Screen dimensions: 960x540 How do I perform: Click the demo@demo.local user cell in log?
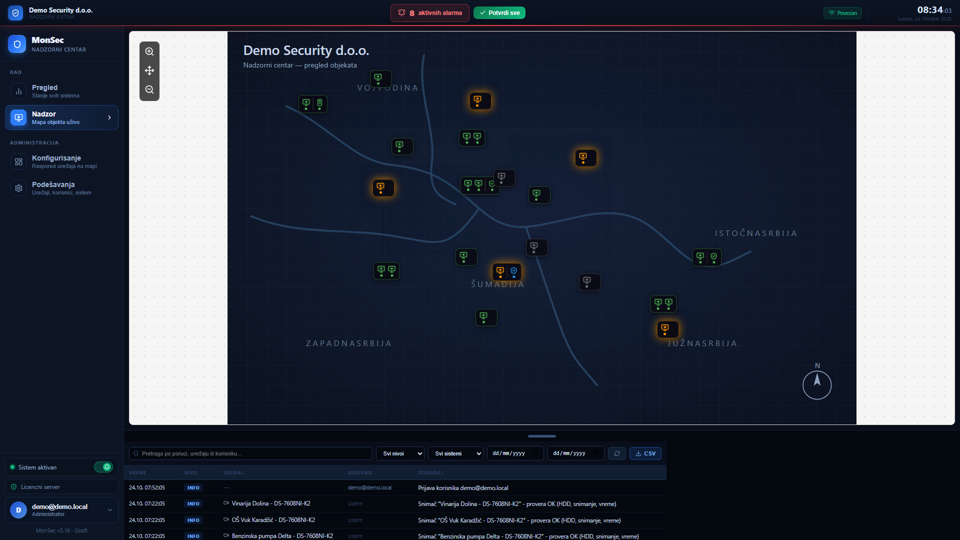(370, 488)
